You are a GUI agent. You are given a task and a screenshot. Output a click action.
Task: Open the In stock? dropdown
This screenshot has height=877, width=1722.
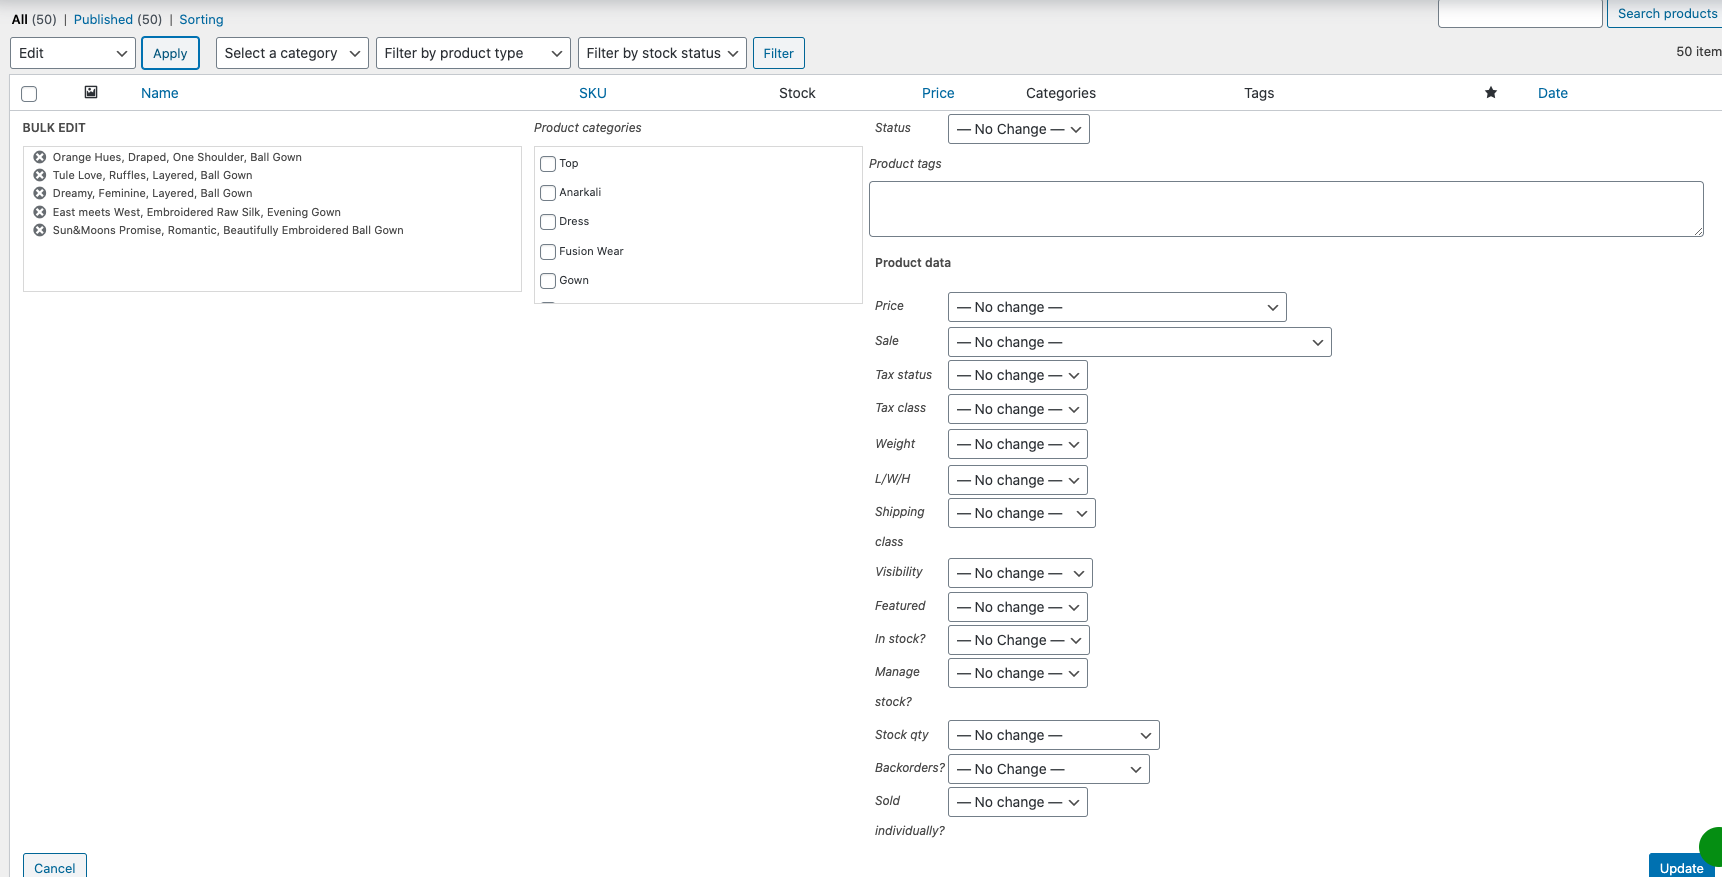pos(1019,640)
